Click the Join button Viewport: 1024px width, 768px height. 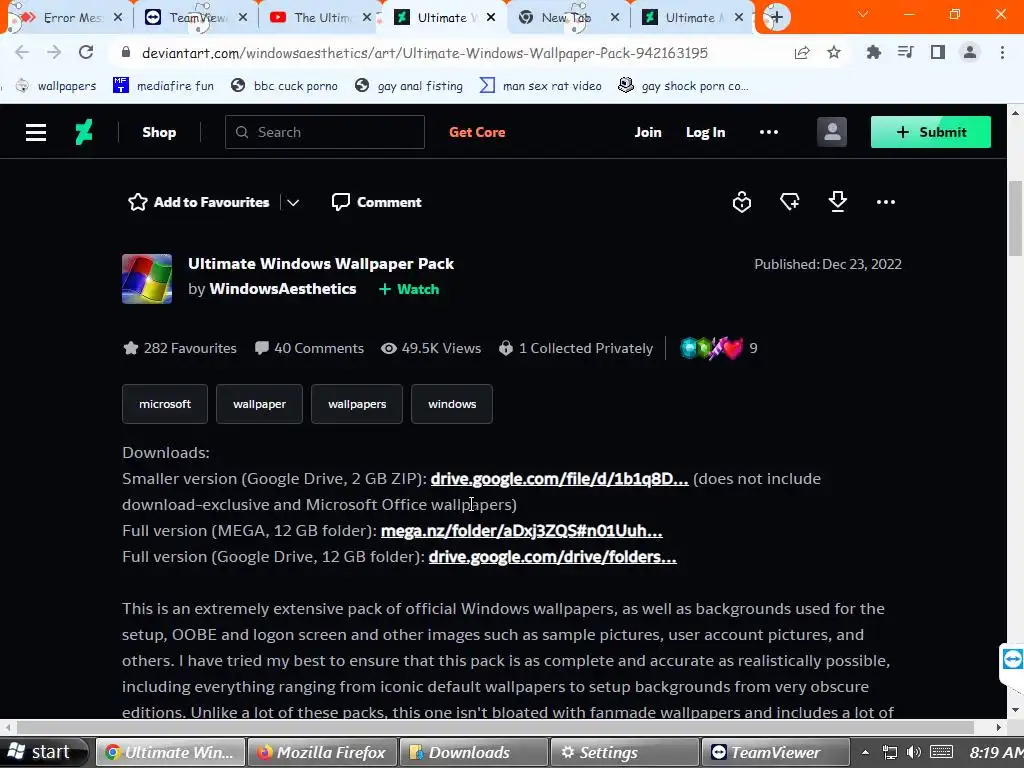click(648, 132)
